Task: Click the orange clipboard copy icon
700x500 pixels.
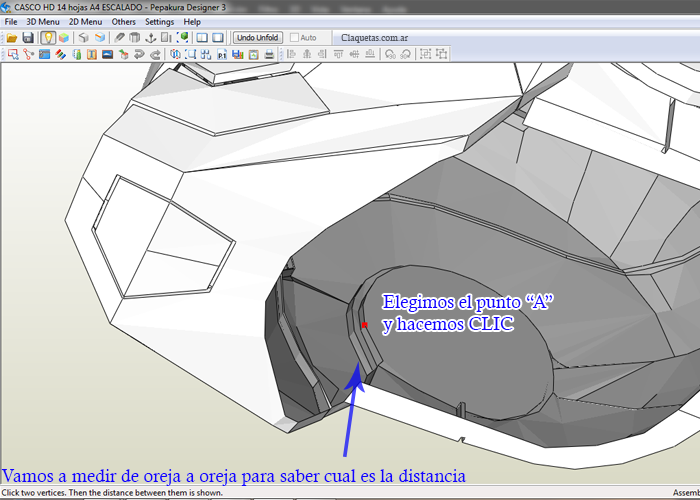Action: 254,54
